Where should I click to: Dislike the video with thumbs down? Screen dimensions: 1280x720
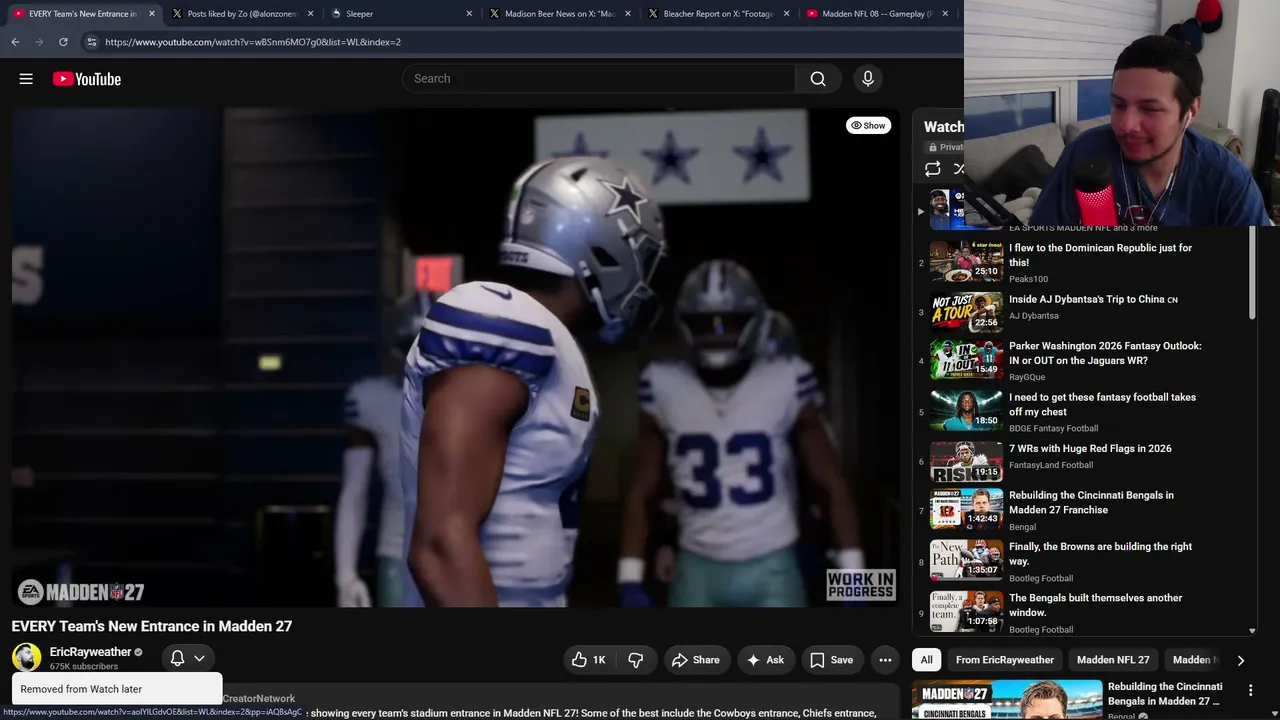[x=635, y=660]
